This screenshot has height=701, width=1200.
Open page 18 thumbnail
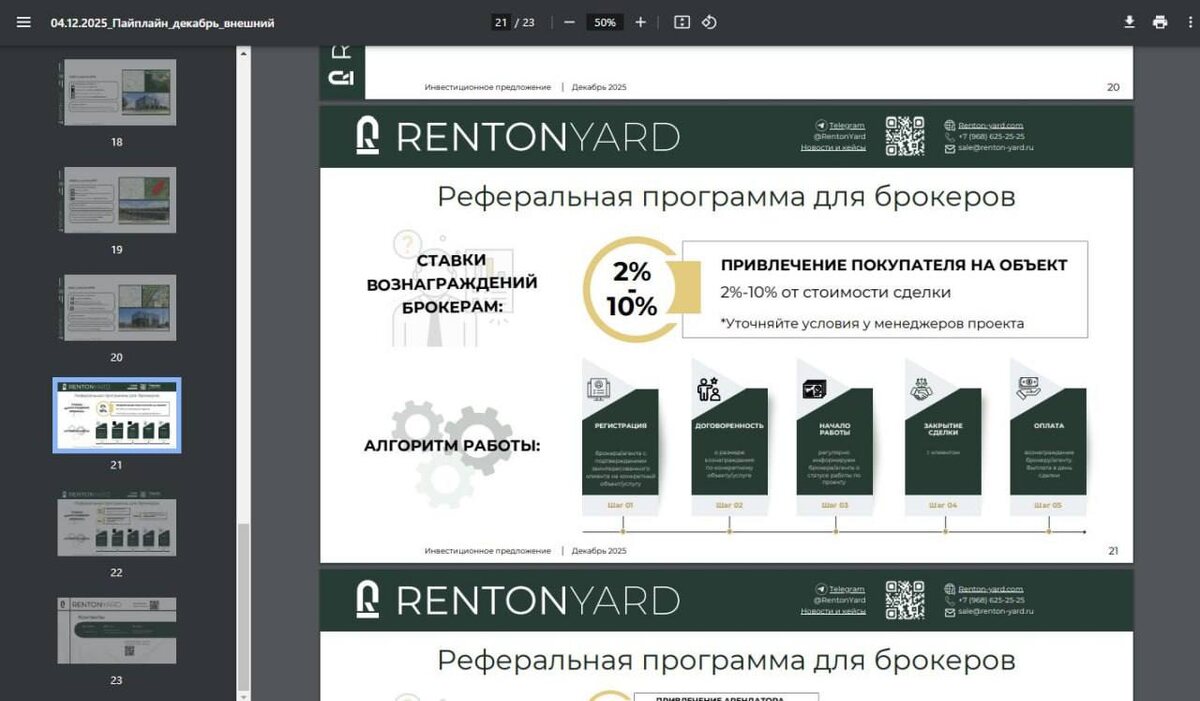[x=117, y=92]
